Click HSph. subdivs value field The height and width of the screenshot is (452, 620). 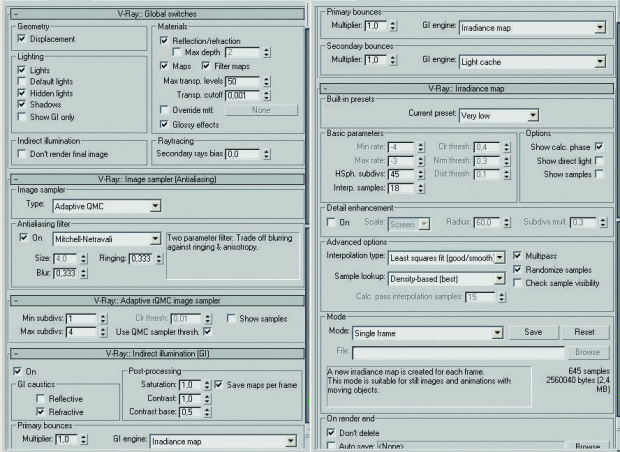tap(401, 174)
